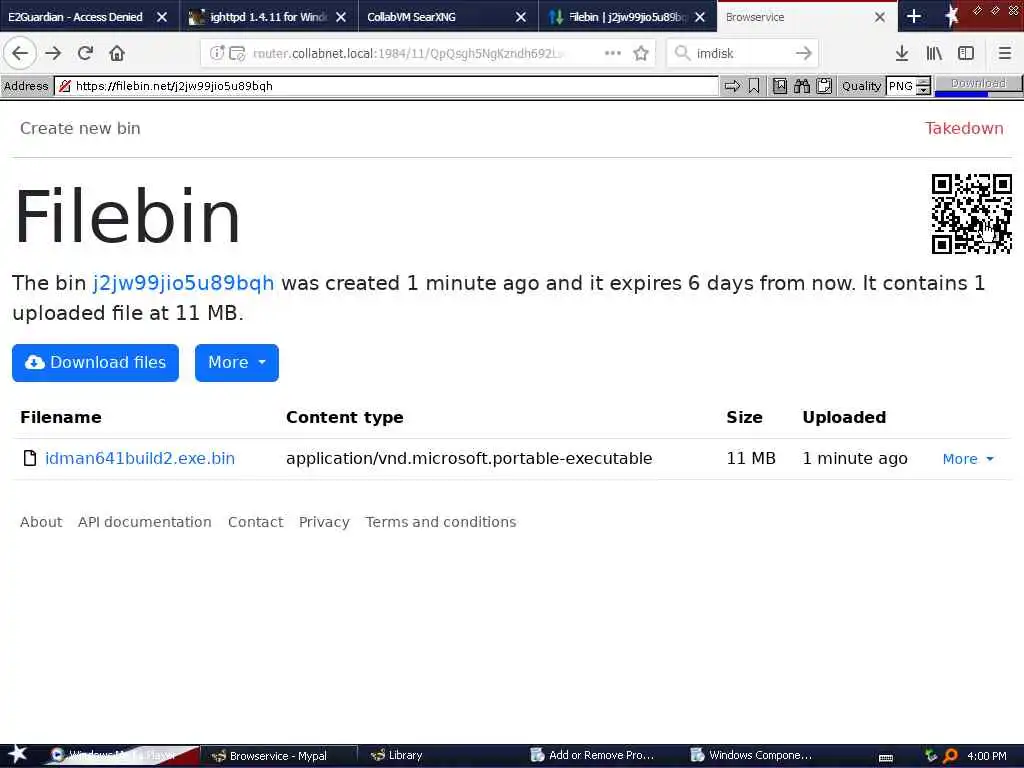Click the Filebin QR code image
1024x768 pixels.
point(972,214)
